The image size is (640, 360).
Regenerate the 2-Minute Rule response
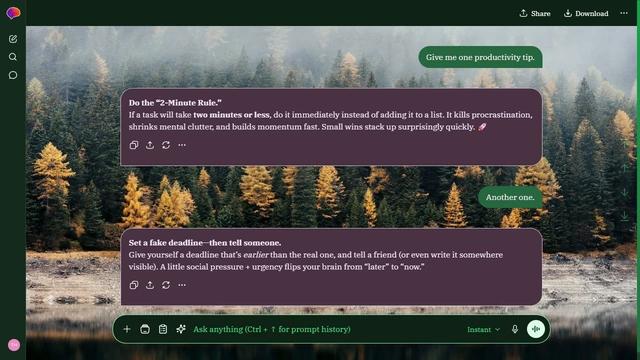[166, 145]
